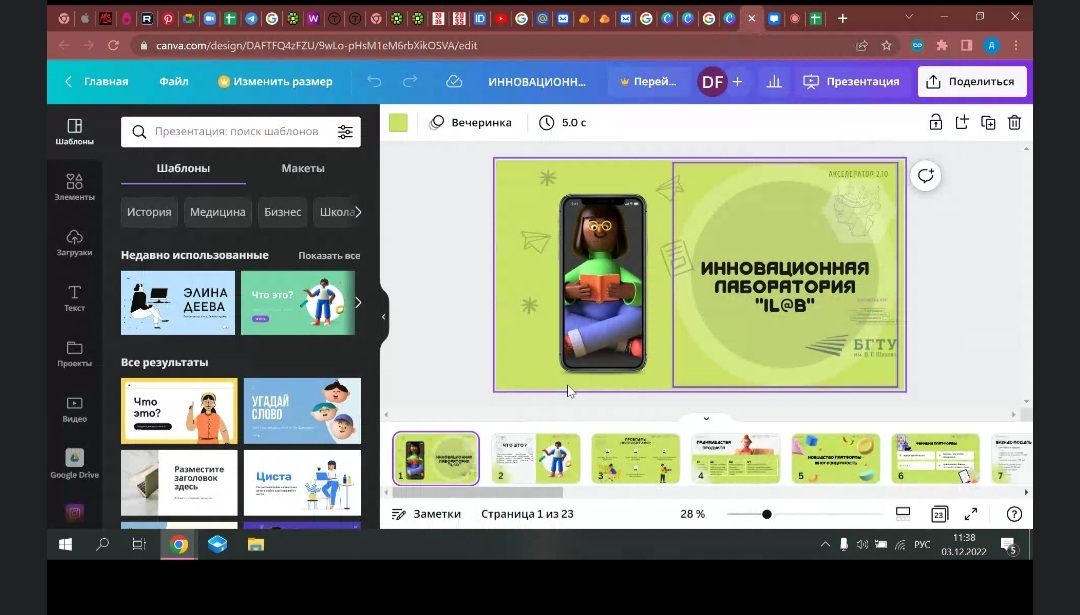
Task: Enter fullscreen with the expand arrows icon
Action: point(970,514)
